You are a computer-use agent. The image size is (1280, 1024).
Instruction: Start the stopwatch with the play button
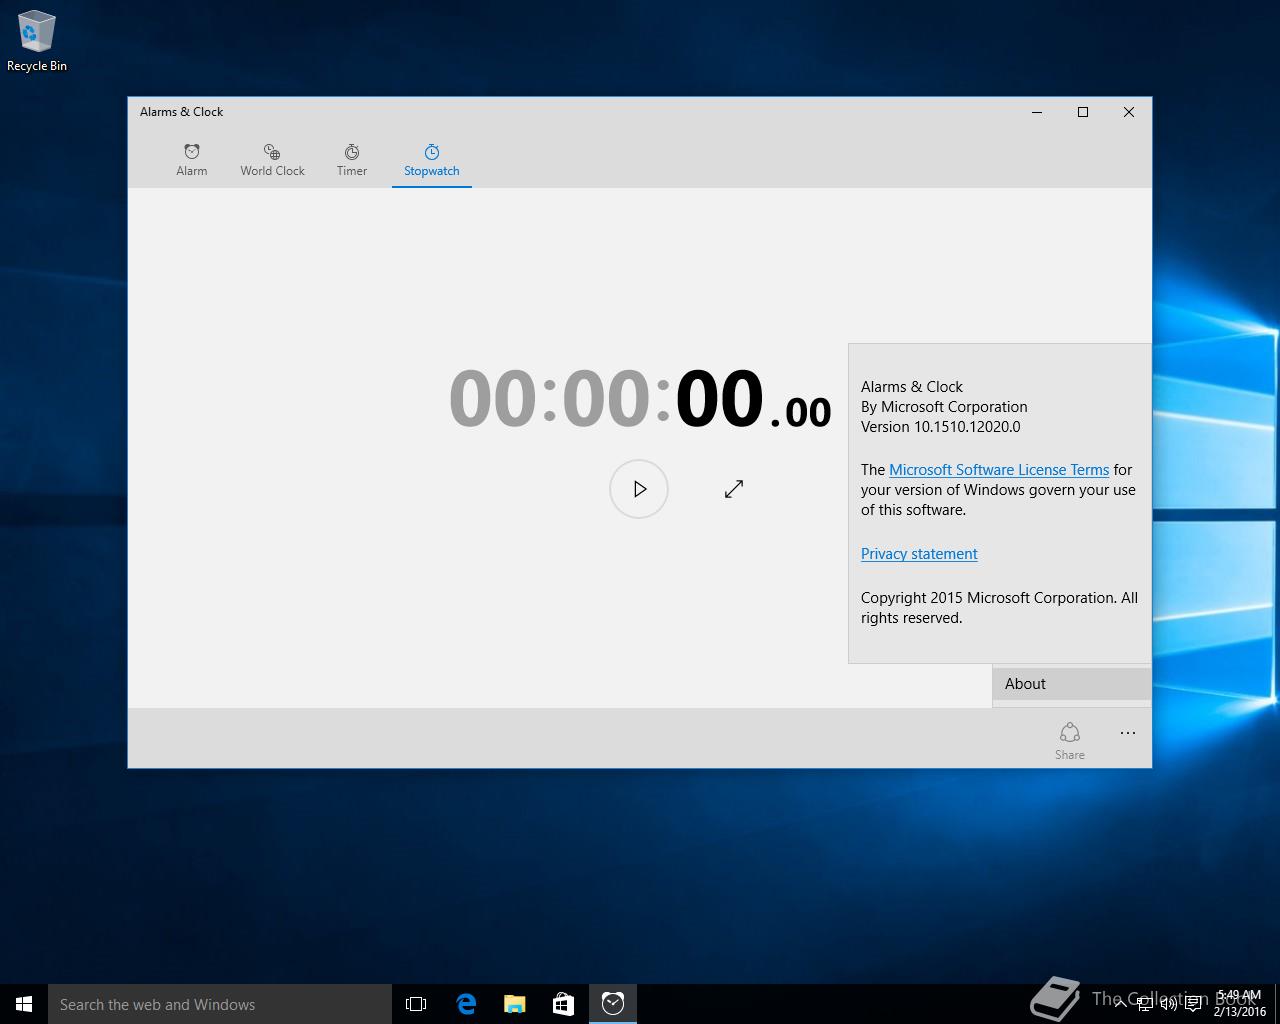(x=639, y=489)
